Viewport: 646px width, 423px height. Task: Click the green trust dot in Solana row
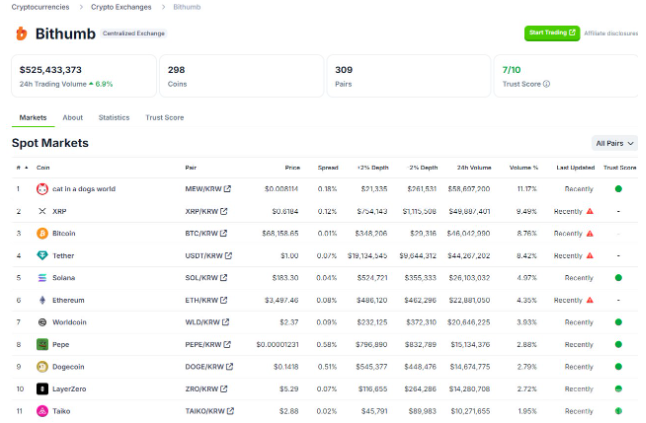(x=618, y=278)
